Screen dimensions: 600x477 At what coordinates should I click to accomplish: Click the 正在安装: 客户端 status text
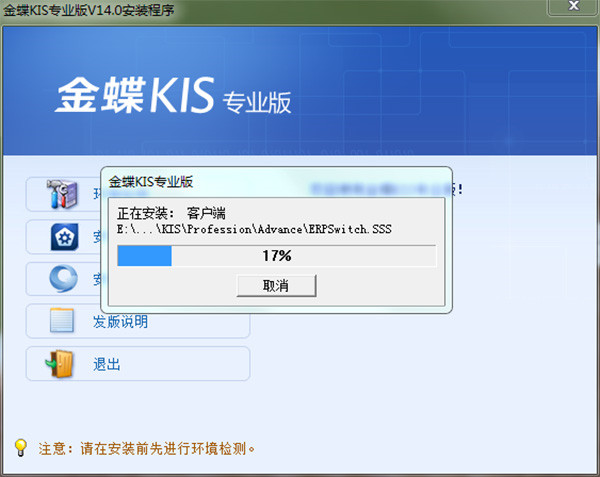pyautogui.click(x=171, y=213)
